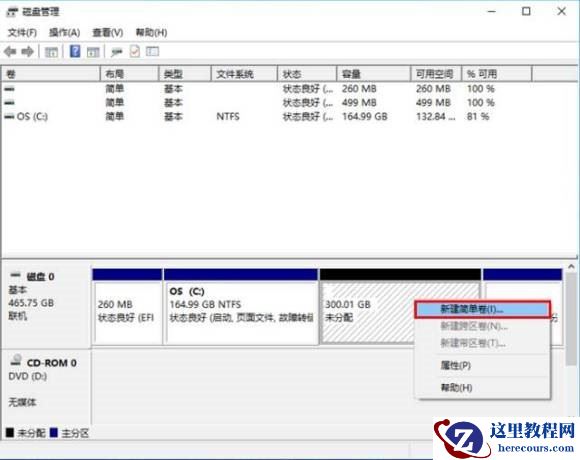Click the Disk 0 drive icon
580x460 pixels.
coord(16,275)
